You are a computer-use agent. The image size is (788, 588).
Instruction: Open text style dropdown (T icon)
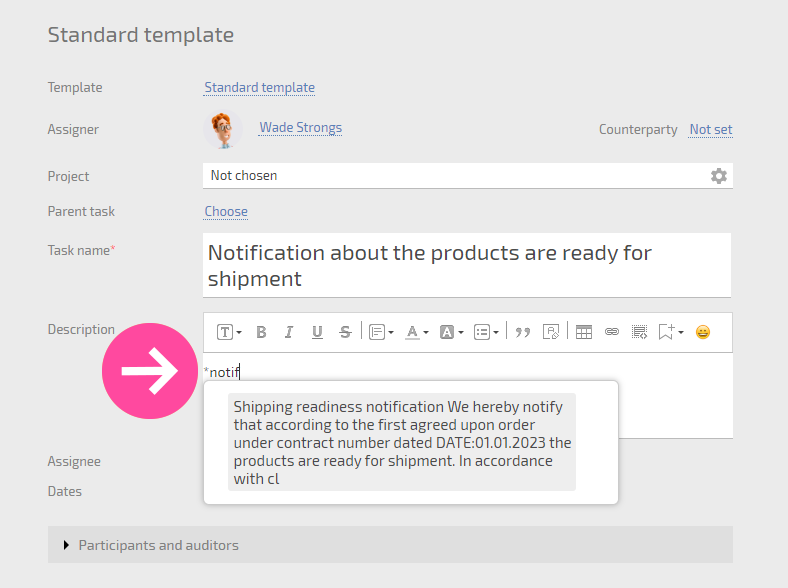(229, 332)
